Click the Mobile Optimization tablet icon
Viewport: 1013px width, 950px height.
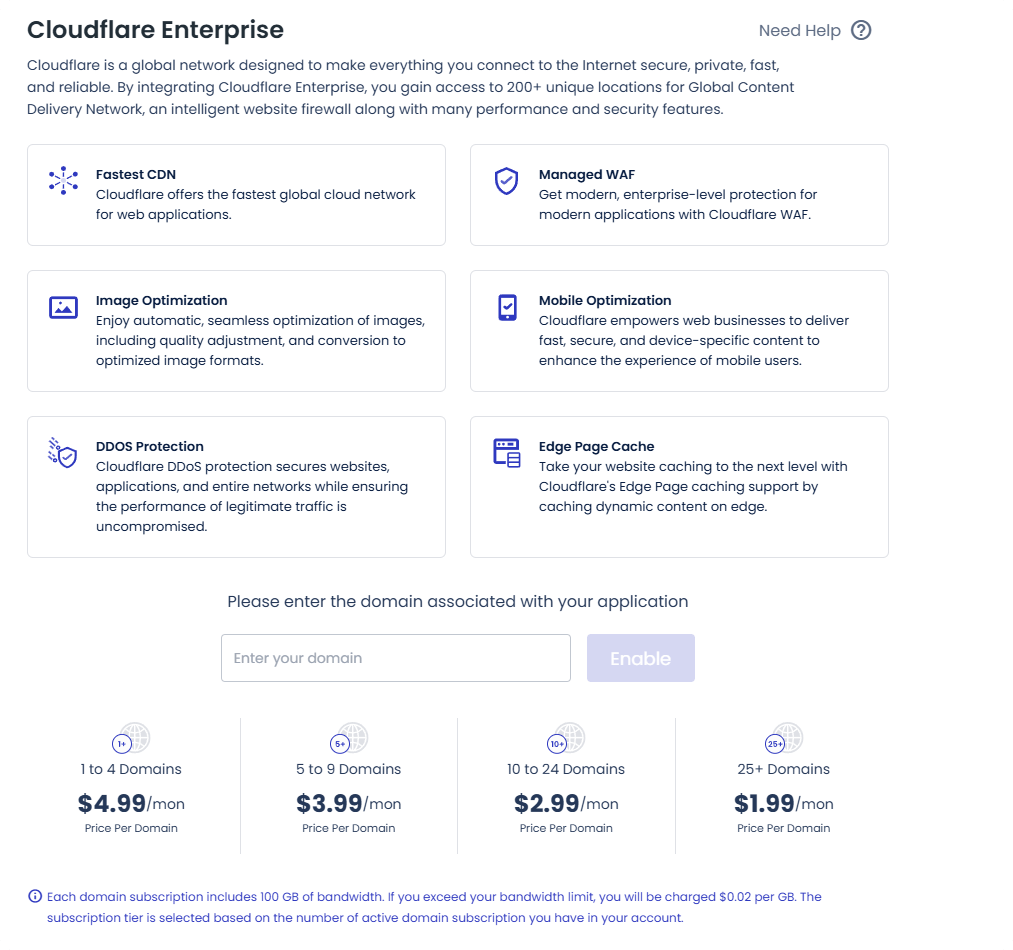[507, 308]
